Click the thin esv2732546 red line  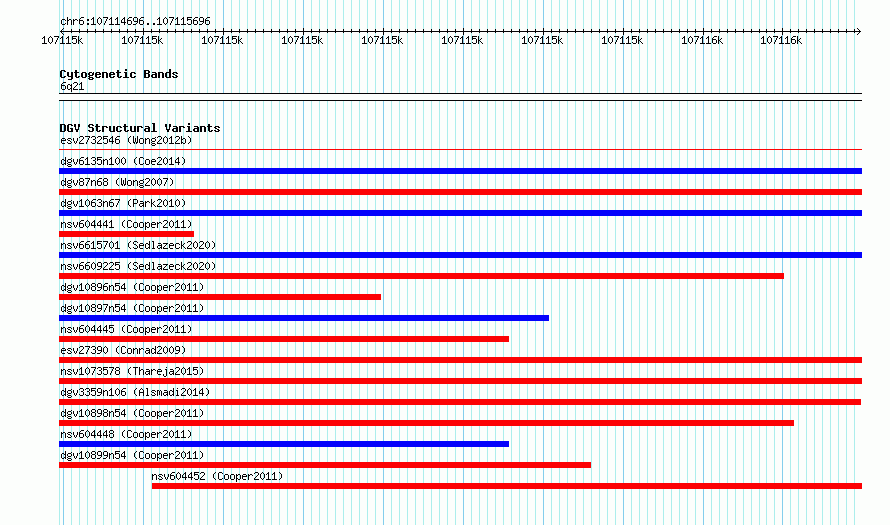coord(460,150)
